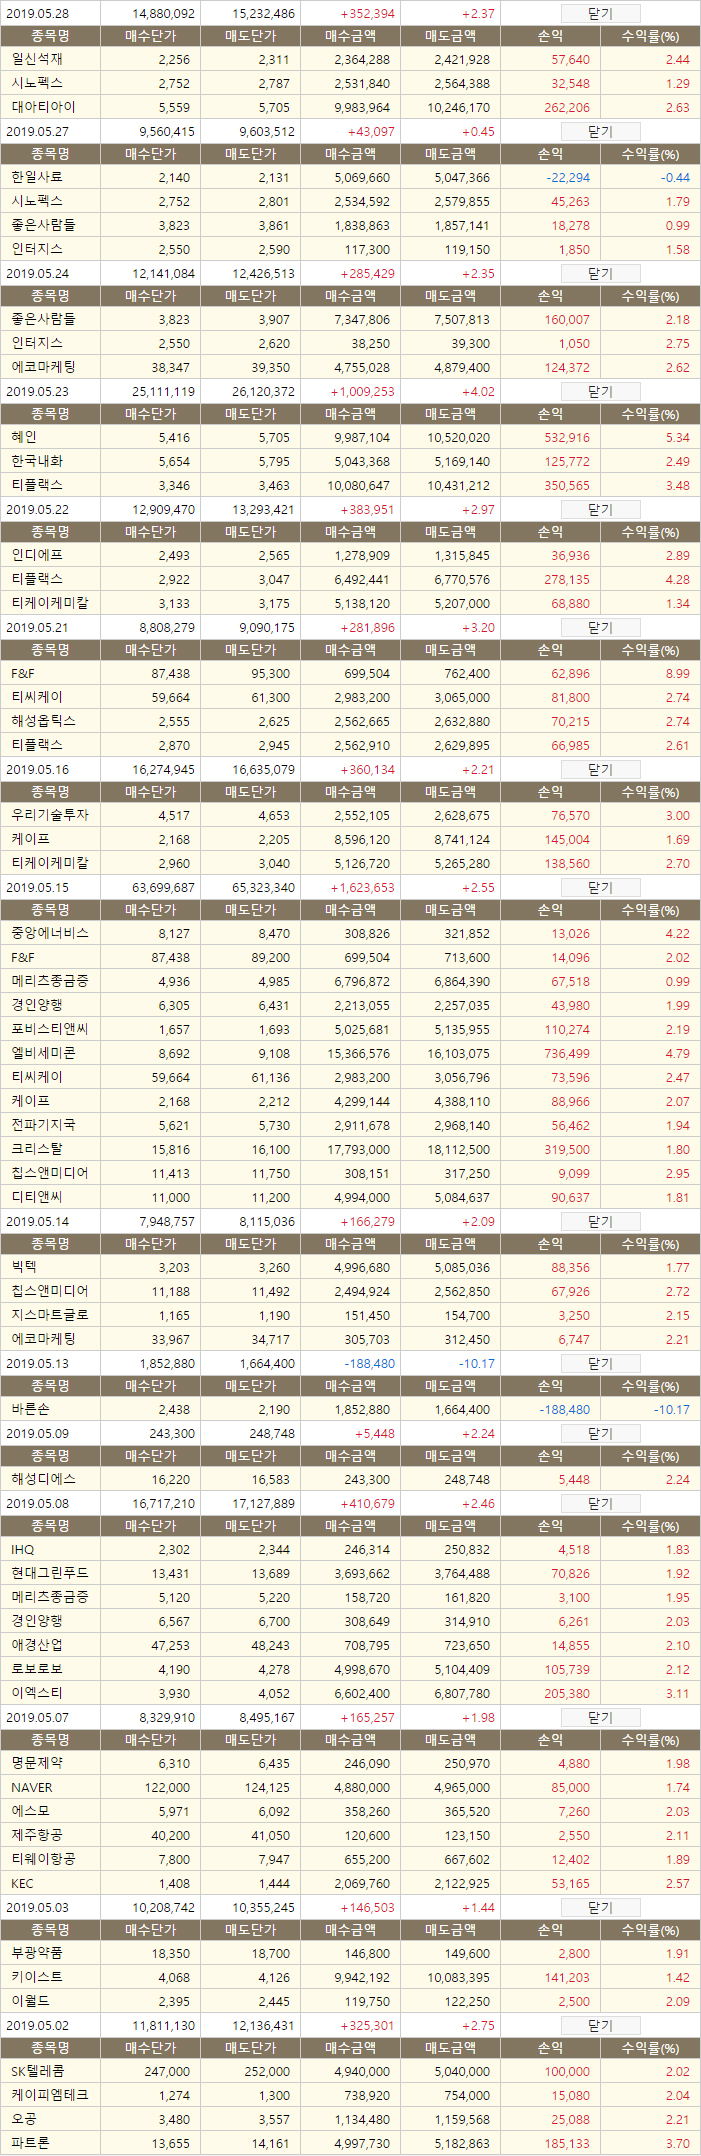Select the date 2019.05.15
The image size is (701, 2156).
37,888
